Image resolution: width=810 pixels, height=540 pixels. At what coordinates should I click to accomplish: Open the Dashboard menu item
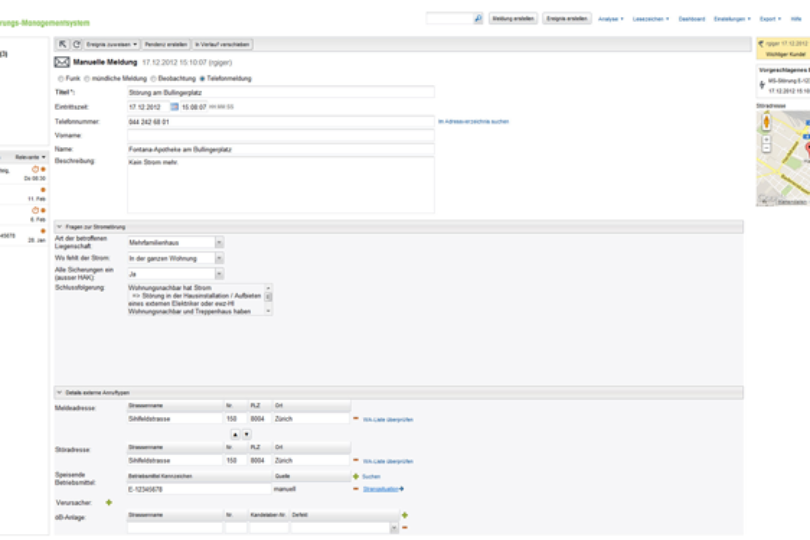tap(691, 18)
